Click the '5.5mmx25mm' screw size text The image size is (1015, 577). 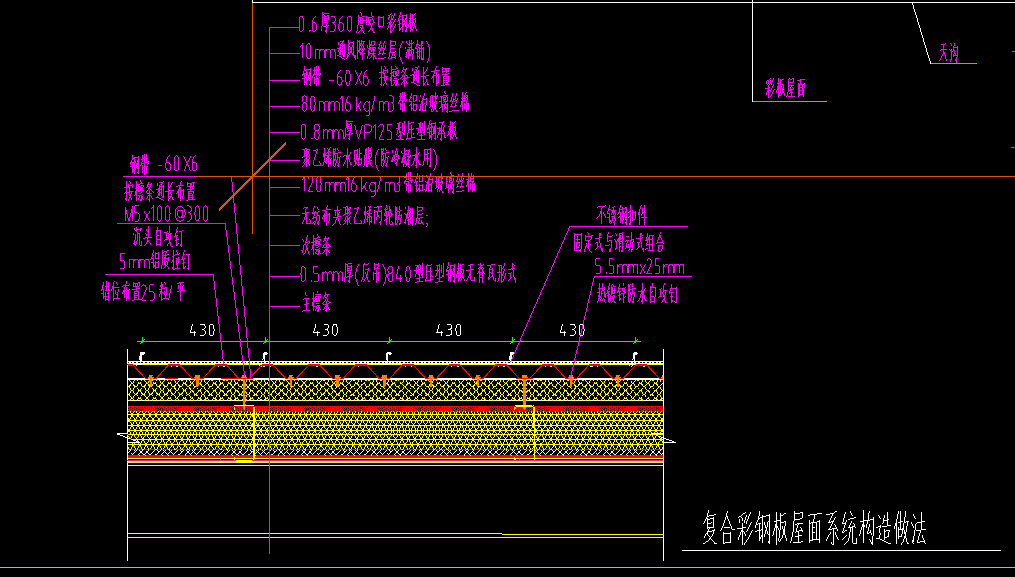click(x=640, y=267)
